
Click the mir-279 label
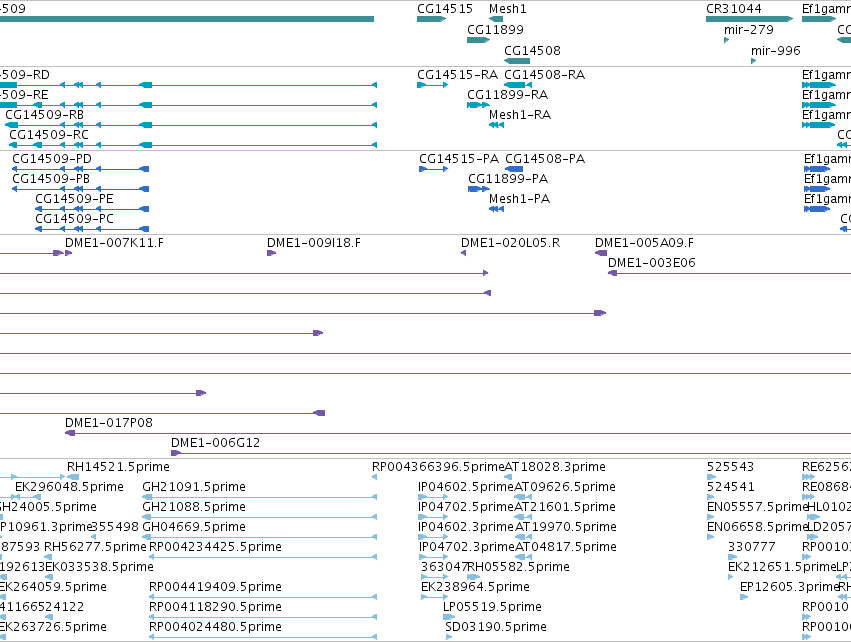pos(748,30)
